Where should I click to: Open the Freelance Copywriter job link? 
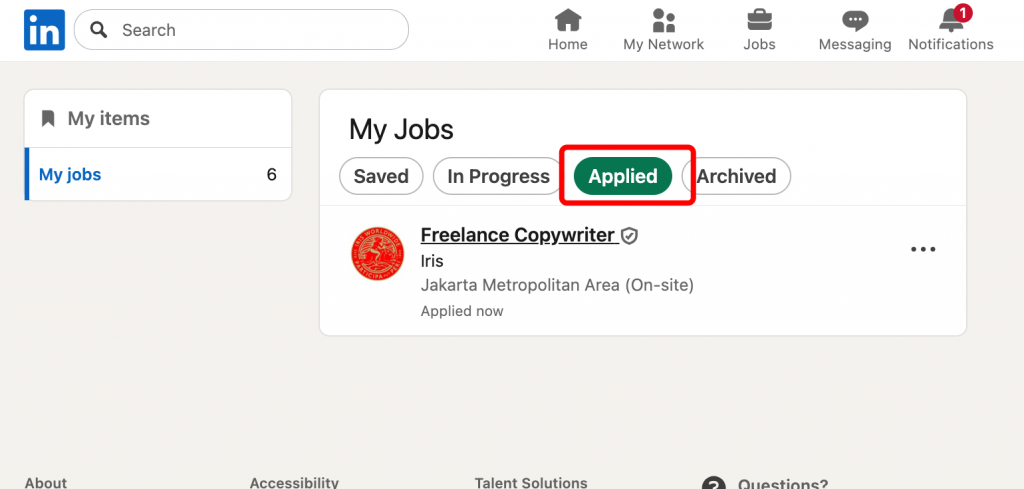(x=517, y=235)
